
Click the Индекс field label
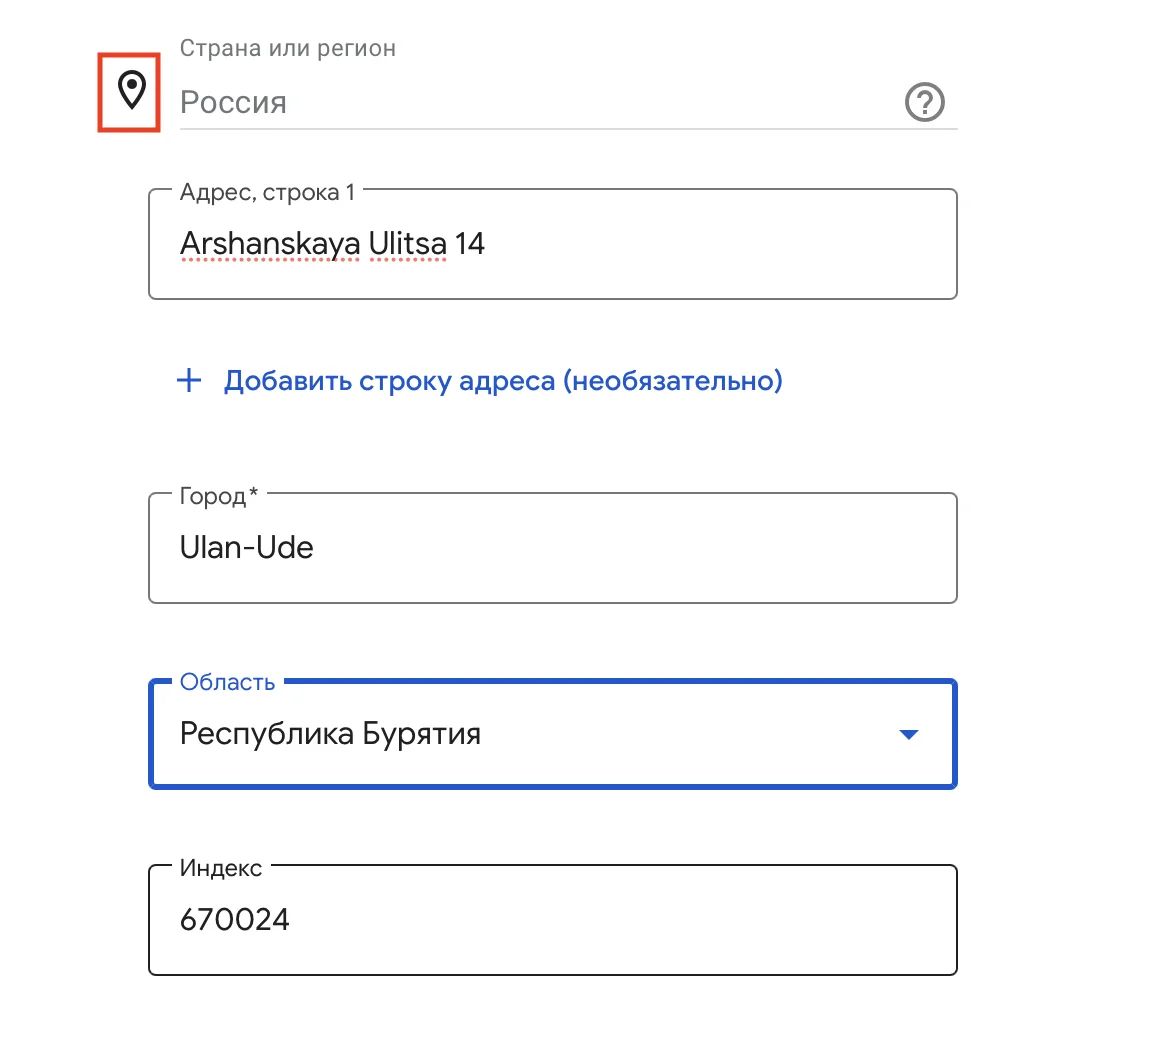click(221, 869)
